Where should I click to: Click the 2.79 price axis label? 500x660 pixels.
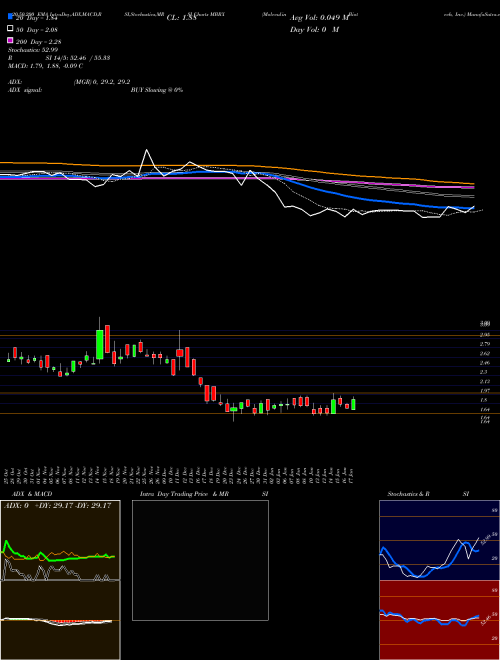click(x=485, y=344)
